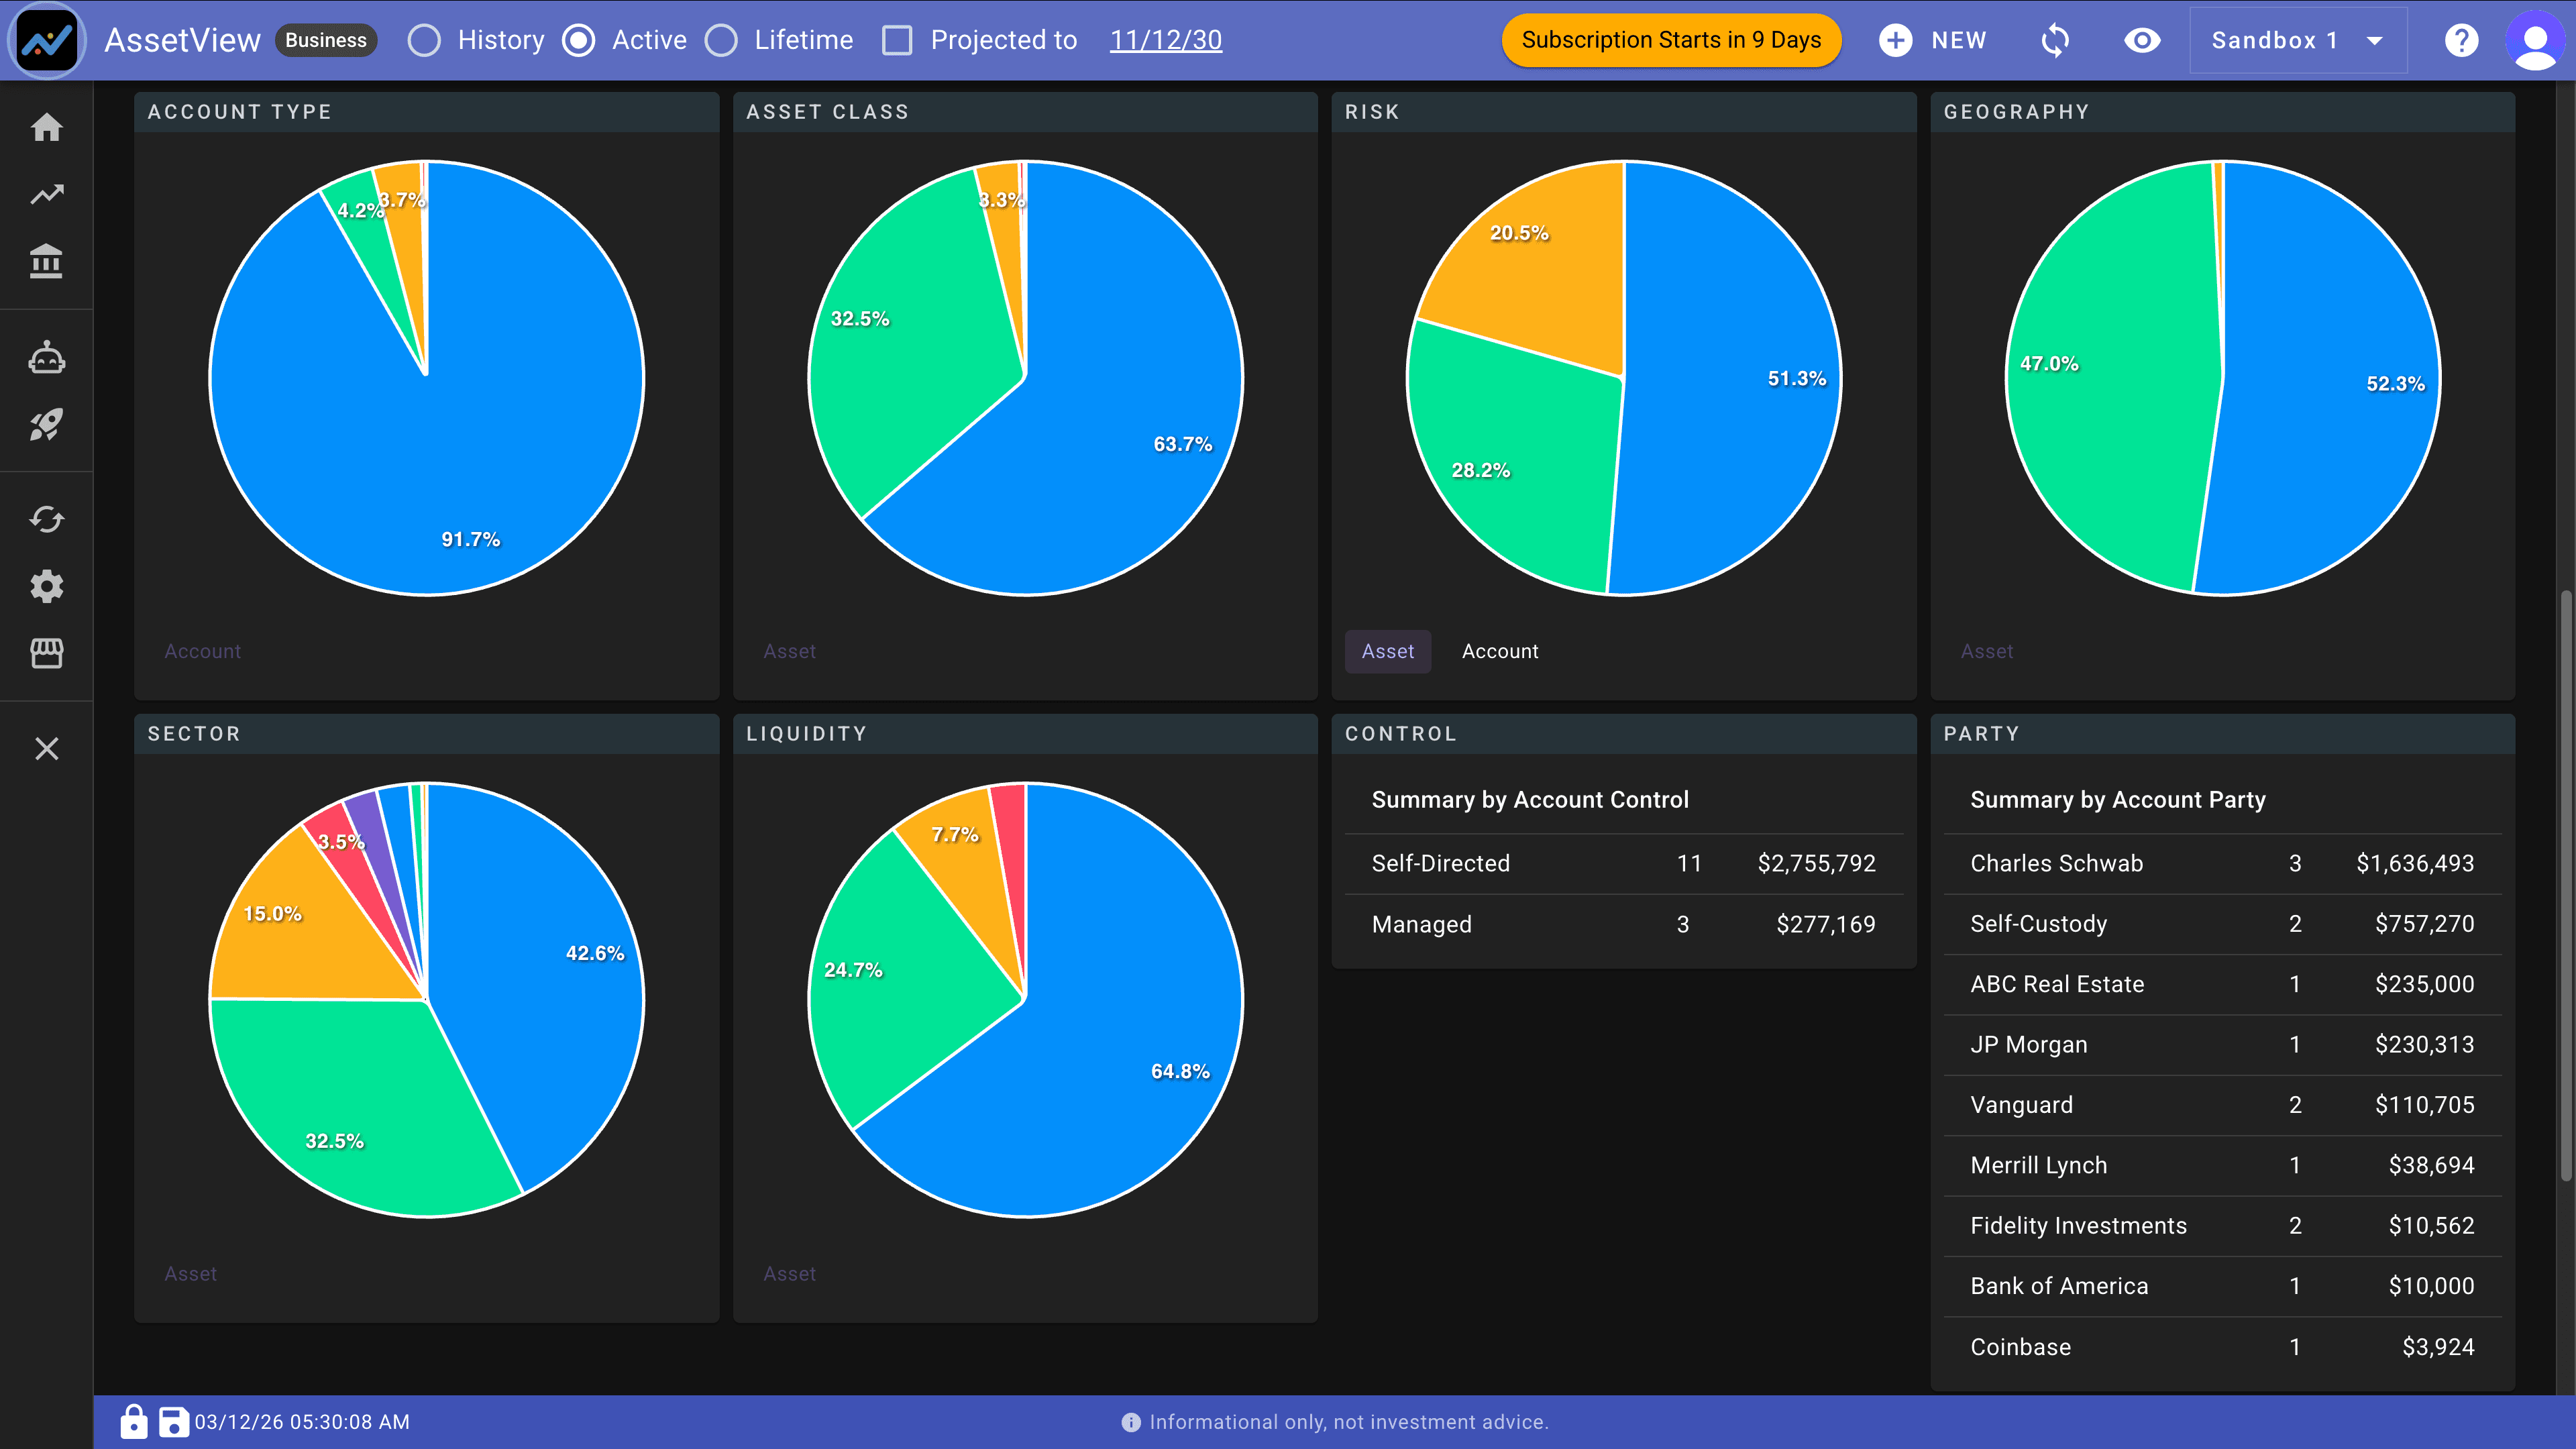This screenshot has width=2576, height=1449.
Task: Click the 11/12/30 projected date link
Action: coord(1165,40)
